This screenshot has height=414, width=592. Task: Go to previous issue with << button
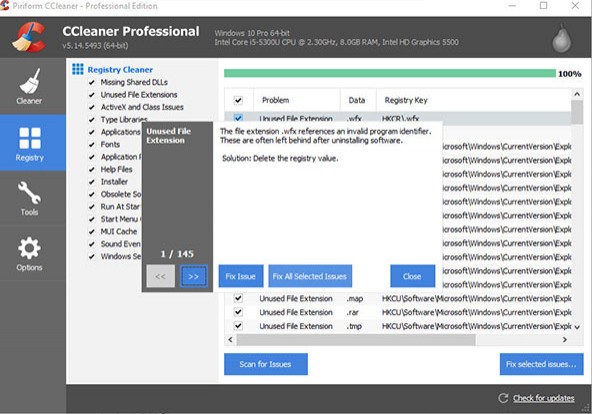pyautogui.click(x=160, y=276)
